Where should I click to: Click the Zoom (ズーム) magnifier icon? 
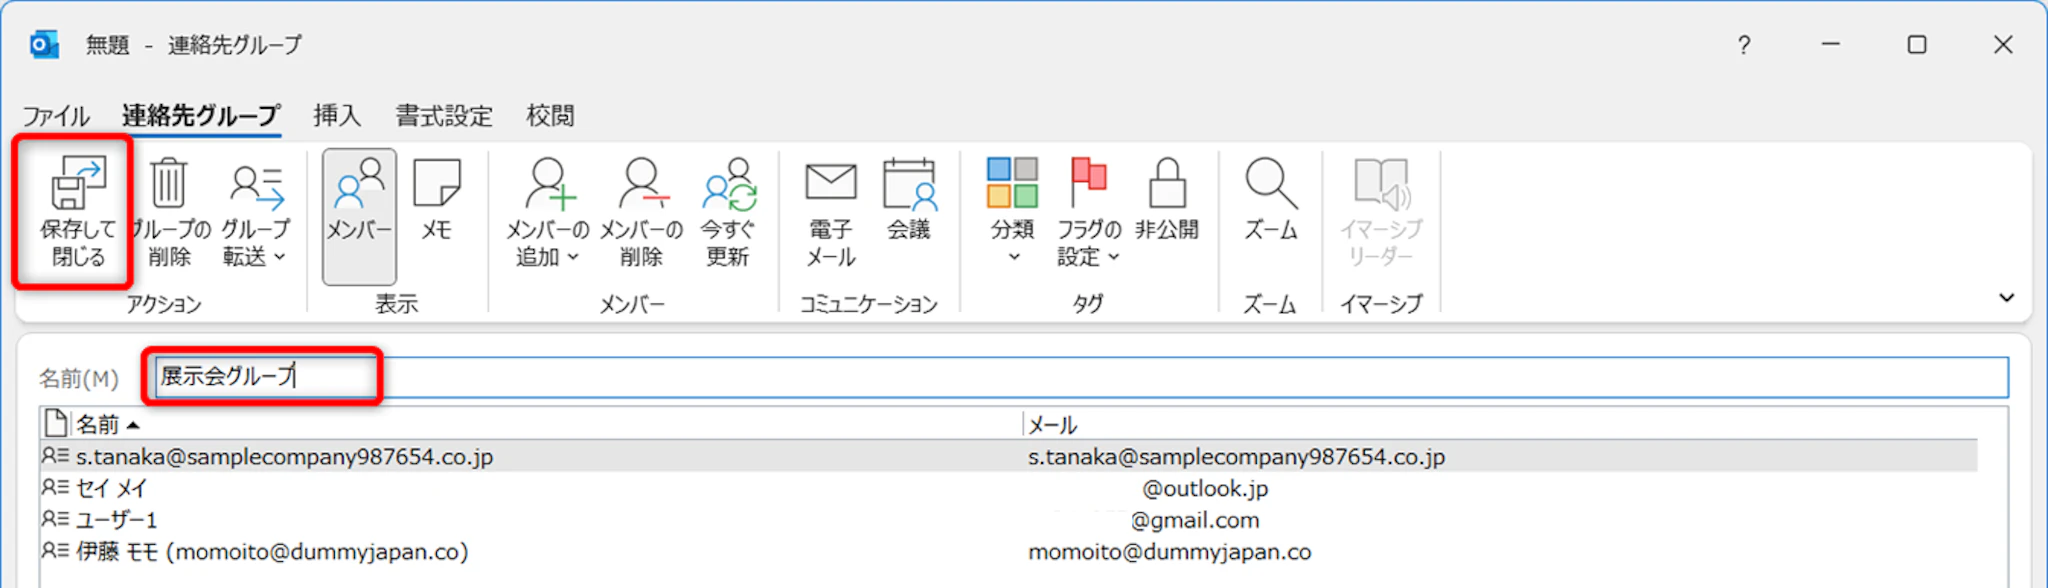click(x=1270, y=185)
